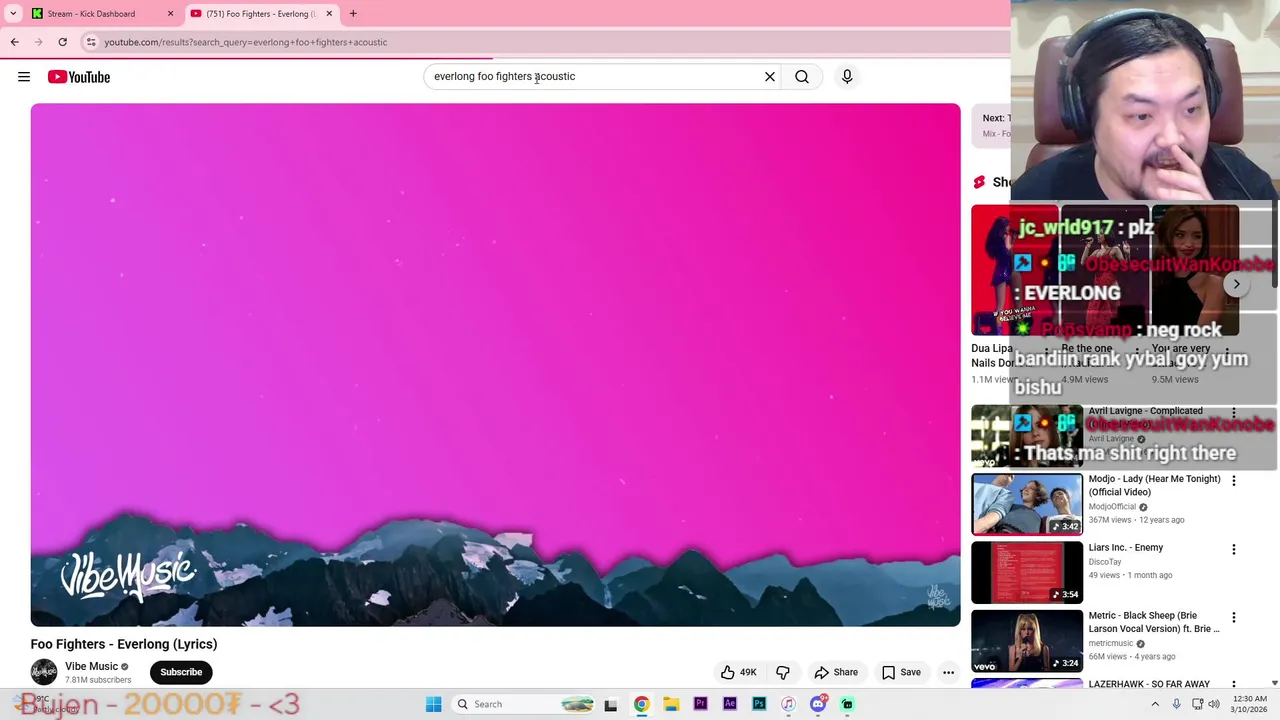Open the Windows Start menu

pyautogui.click(x=433, y=704)
